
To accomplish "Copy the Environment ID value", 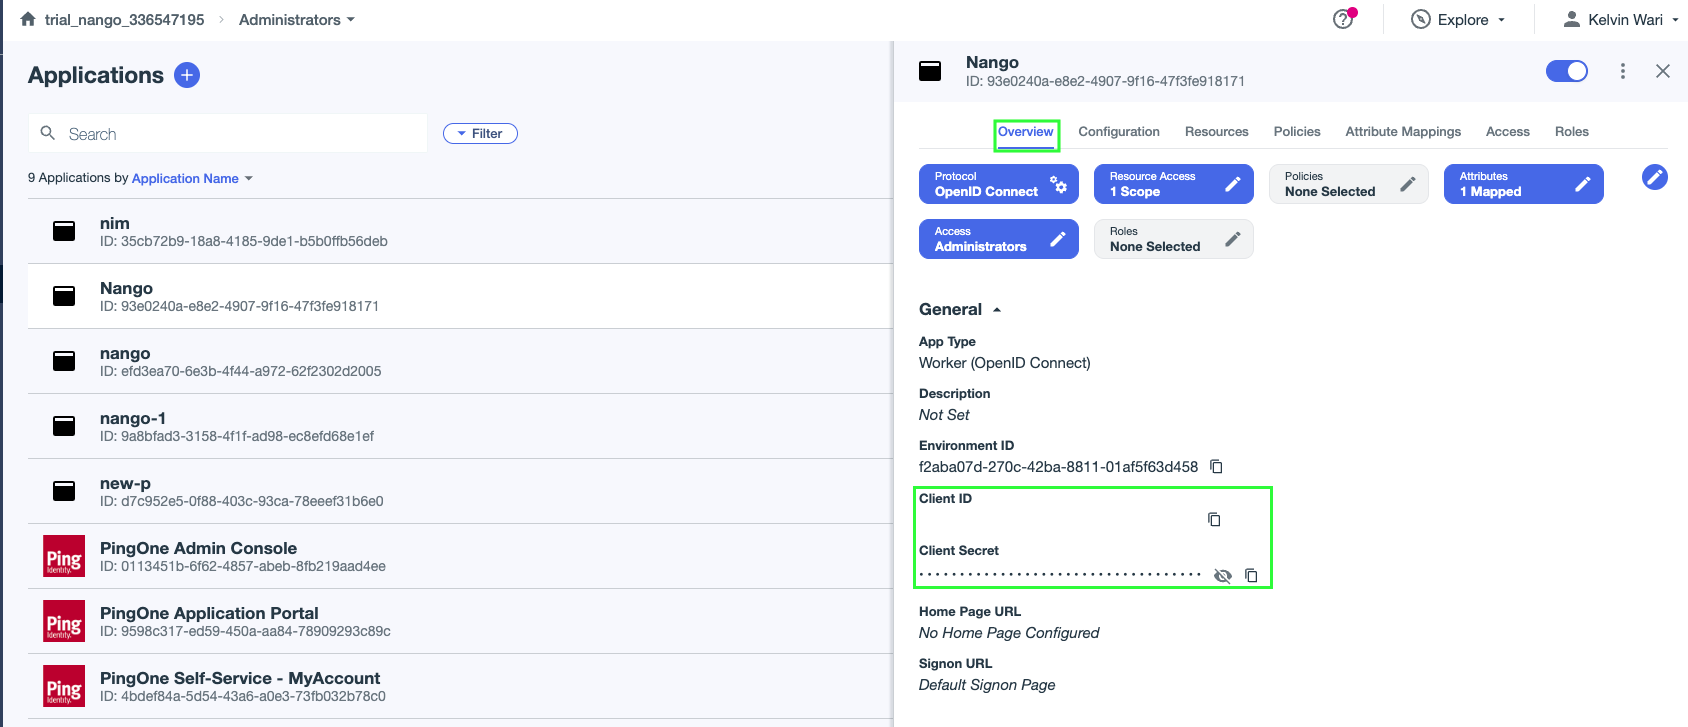I will click(x=1216, y=467).
